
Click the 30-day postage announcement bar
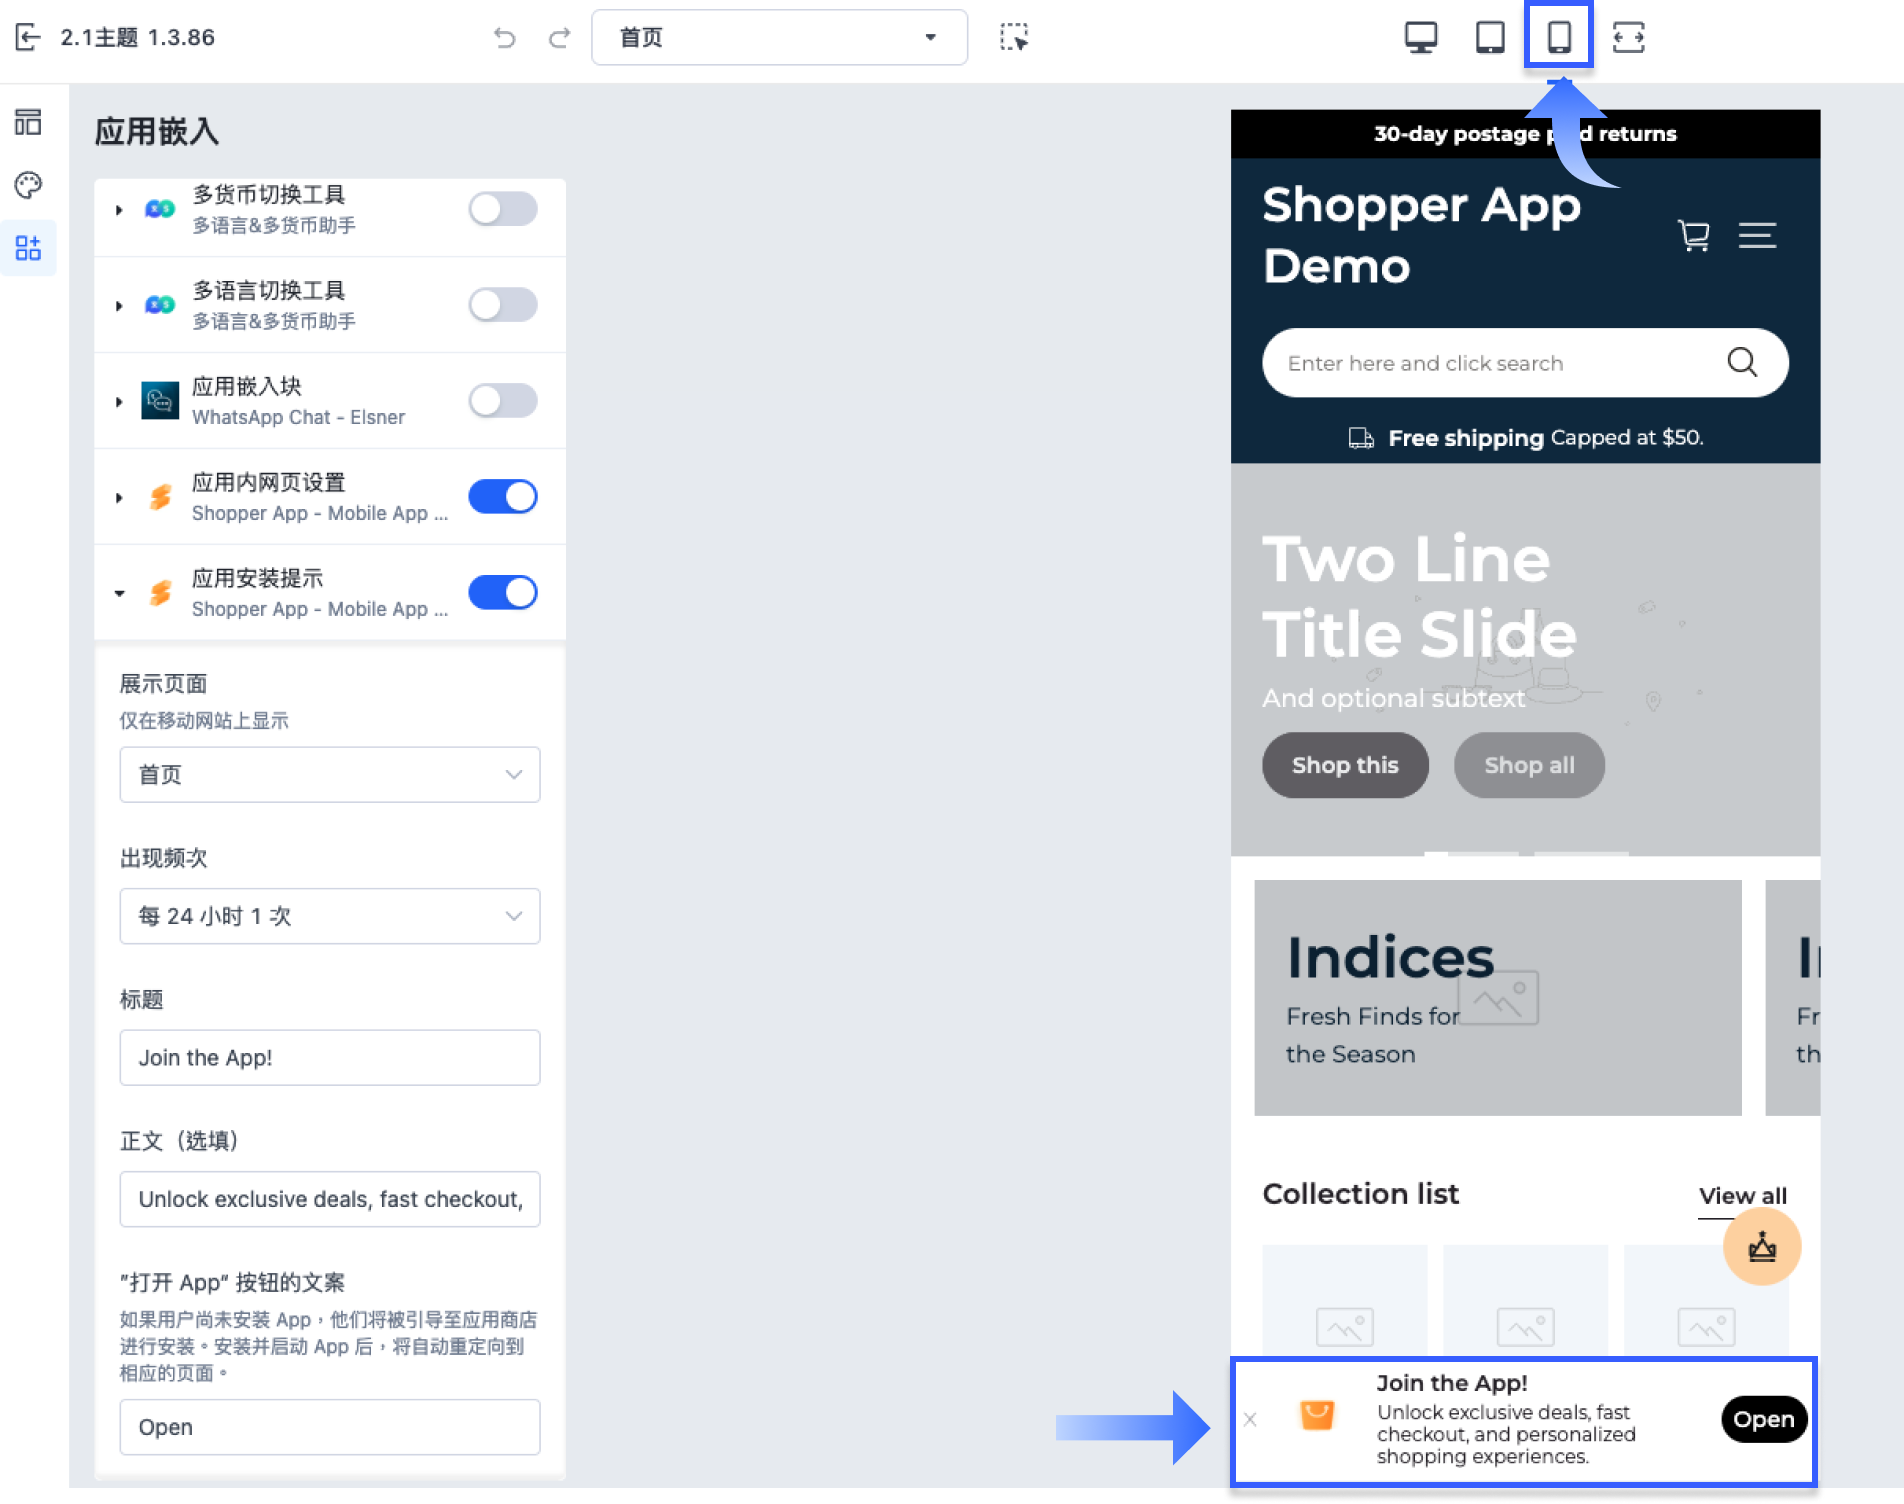pos(1525,134)
